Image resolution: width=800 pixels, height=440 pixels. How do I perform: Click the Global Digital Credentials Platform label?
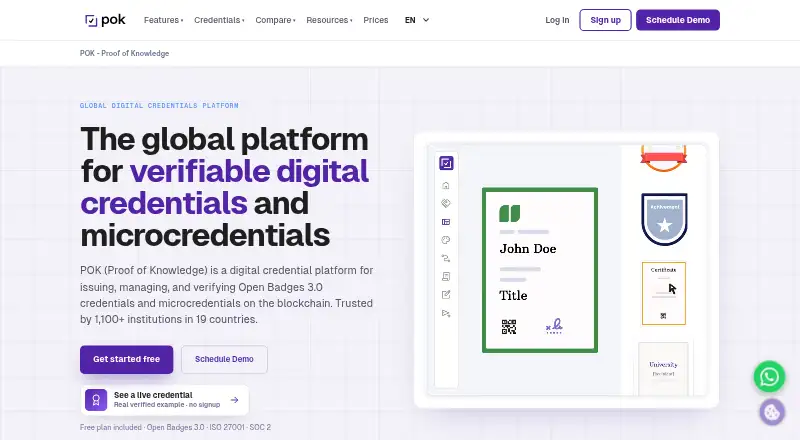[x=159, y=106]
